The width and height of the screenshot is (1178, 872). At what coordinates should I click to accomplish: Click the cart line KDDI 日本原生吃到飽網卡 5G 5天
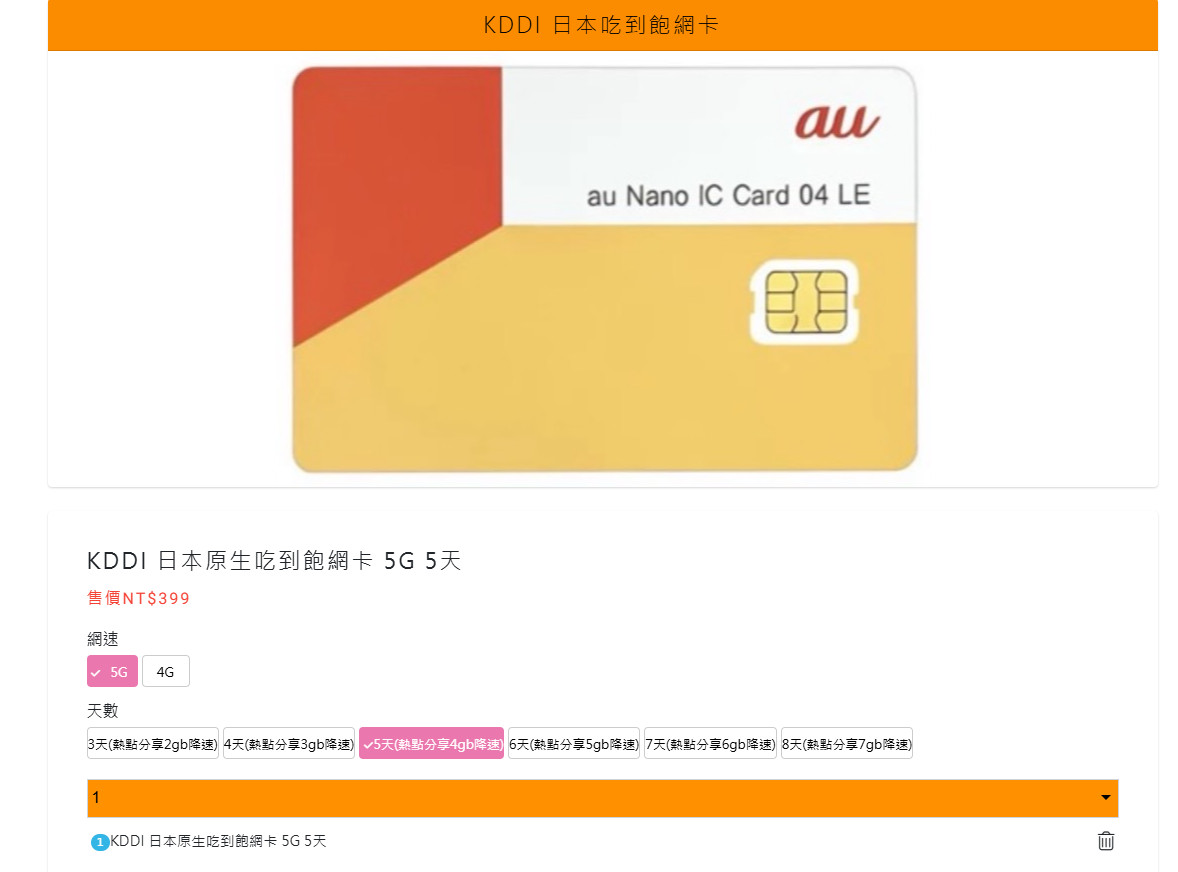pyautogui.click(x=219, y=841)
